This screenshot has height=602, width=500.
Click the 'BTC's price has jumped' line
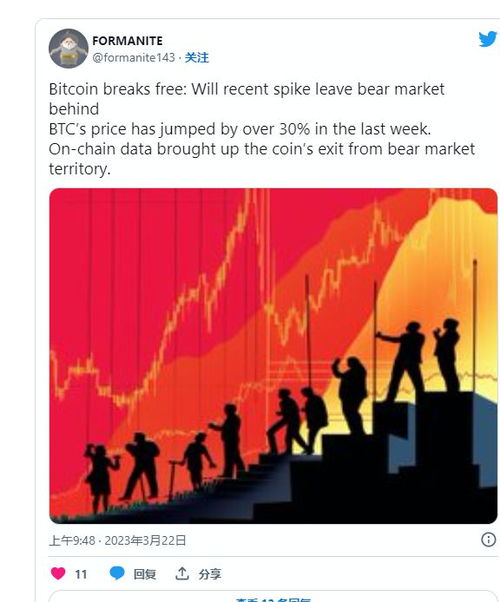pos(240,129)
